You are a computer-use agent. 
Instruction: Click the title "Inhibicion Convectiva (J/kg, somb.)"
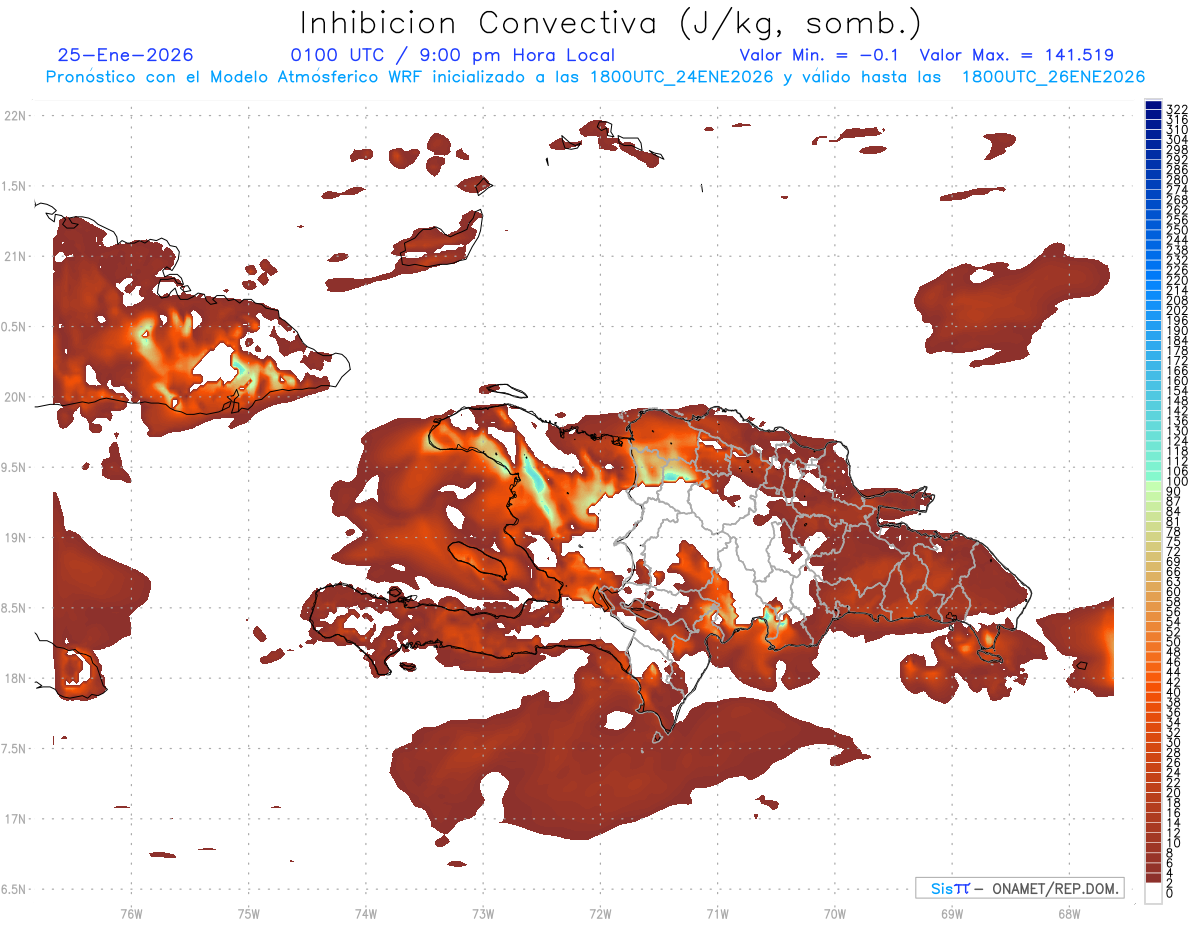point(611,23)
